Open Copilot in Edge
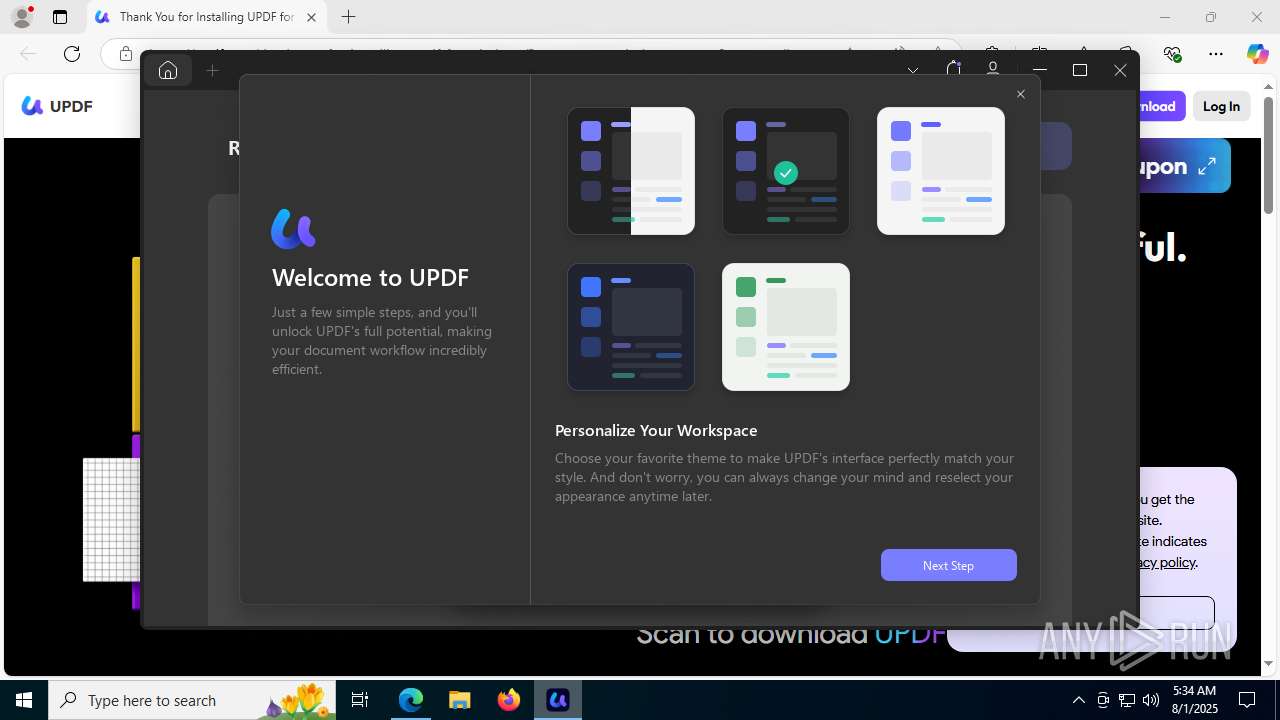1280x720 pixels. (x=1257, y=54)
